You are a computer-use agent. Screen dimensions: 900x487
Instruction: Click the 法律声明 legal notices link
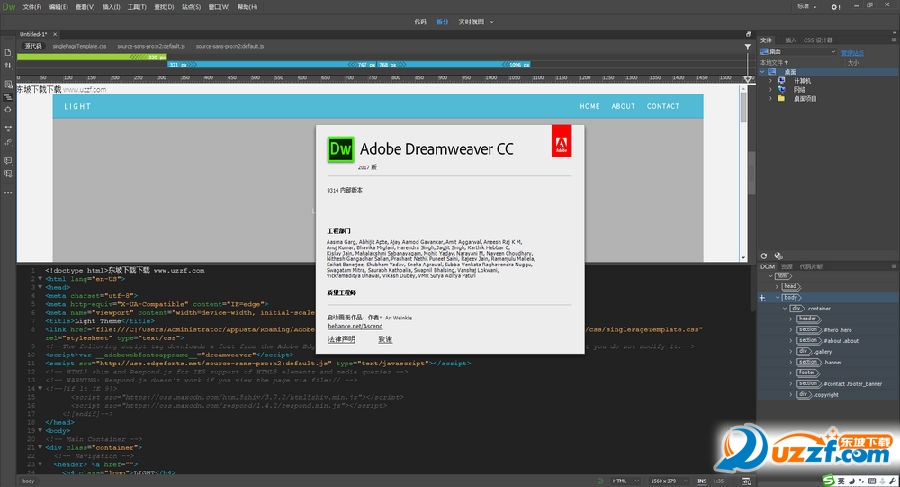pos(342,339)
